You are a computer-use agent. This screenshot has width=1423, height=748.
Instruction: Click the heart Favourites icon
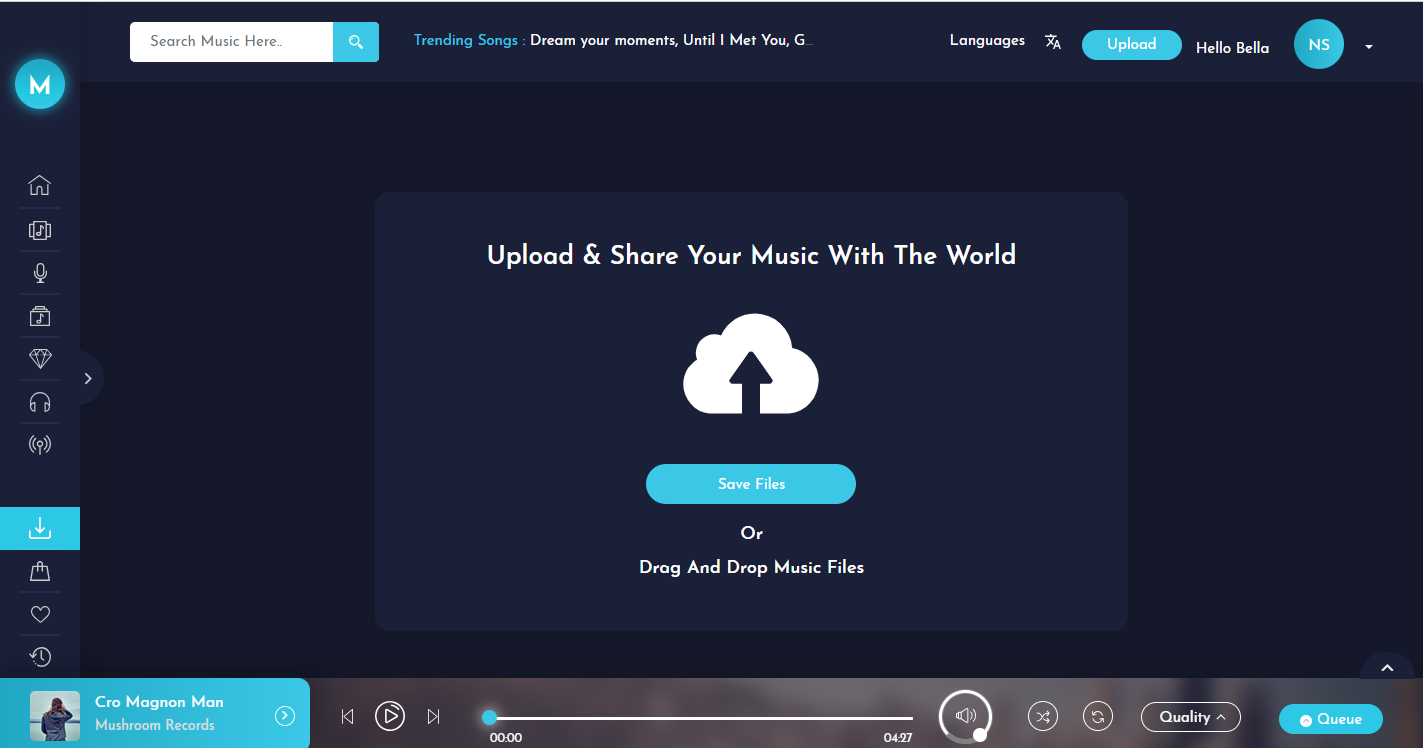[40, 614]
